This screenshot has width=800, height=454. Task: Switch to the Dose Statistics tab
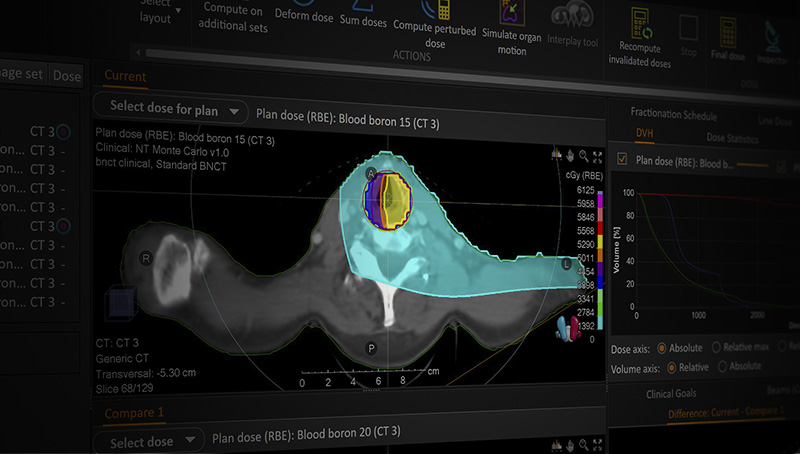pyautogui.click(x=731, y=136)
